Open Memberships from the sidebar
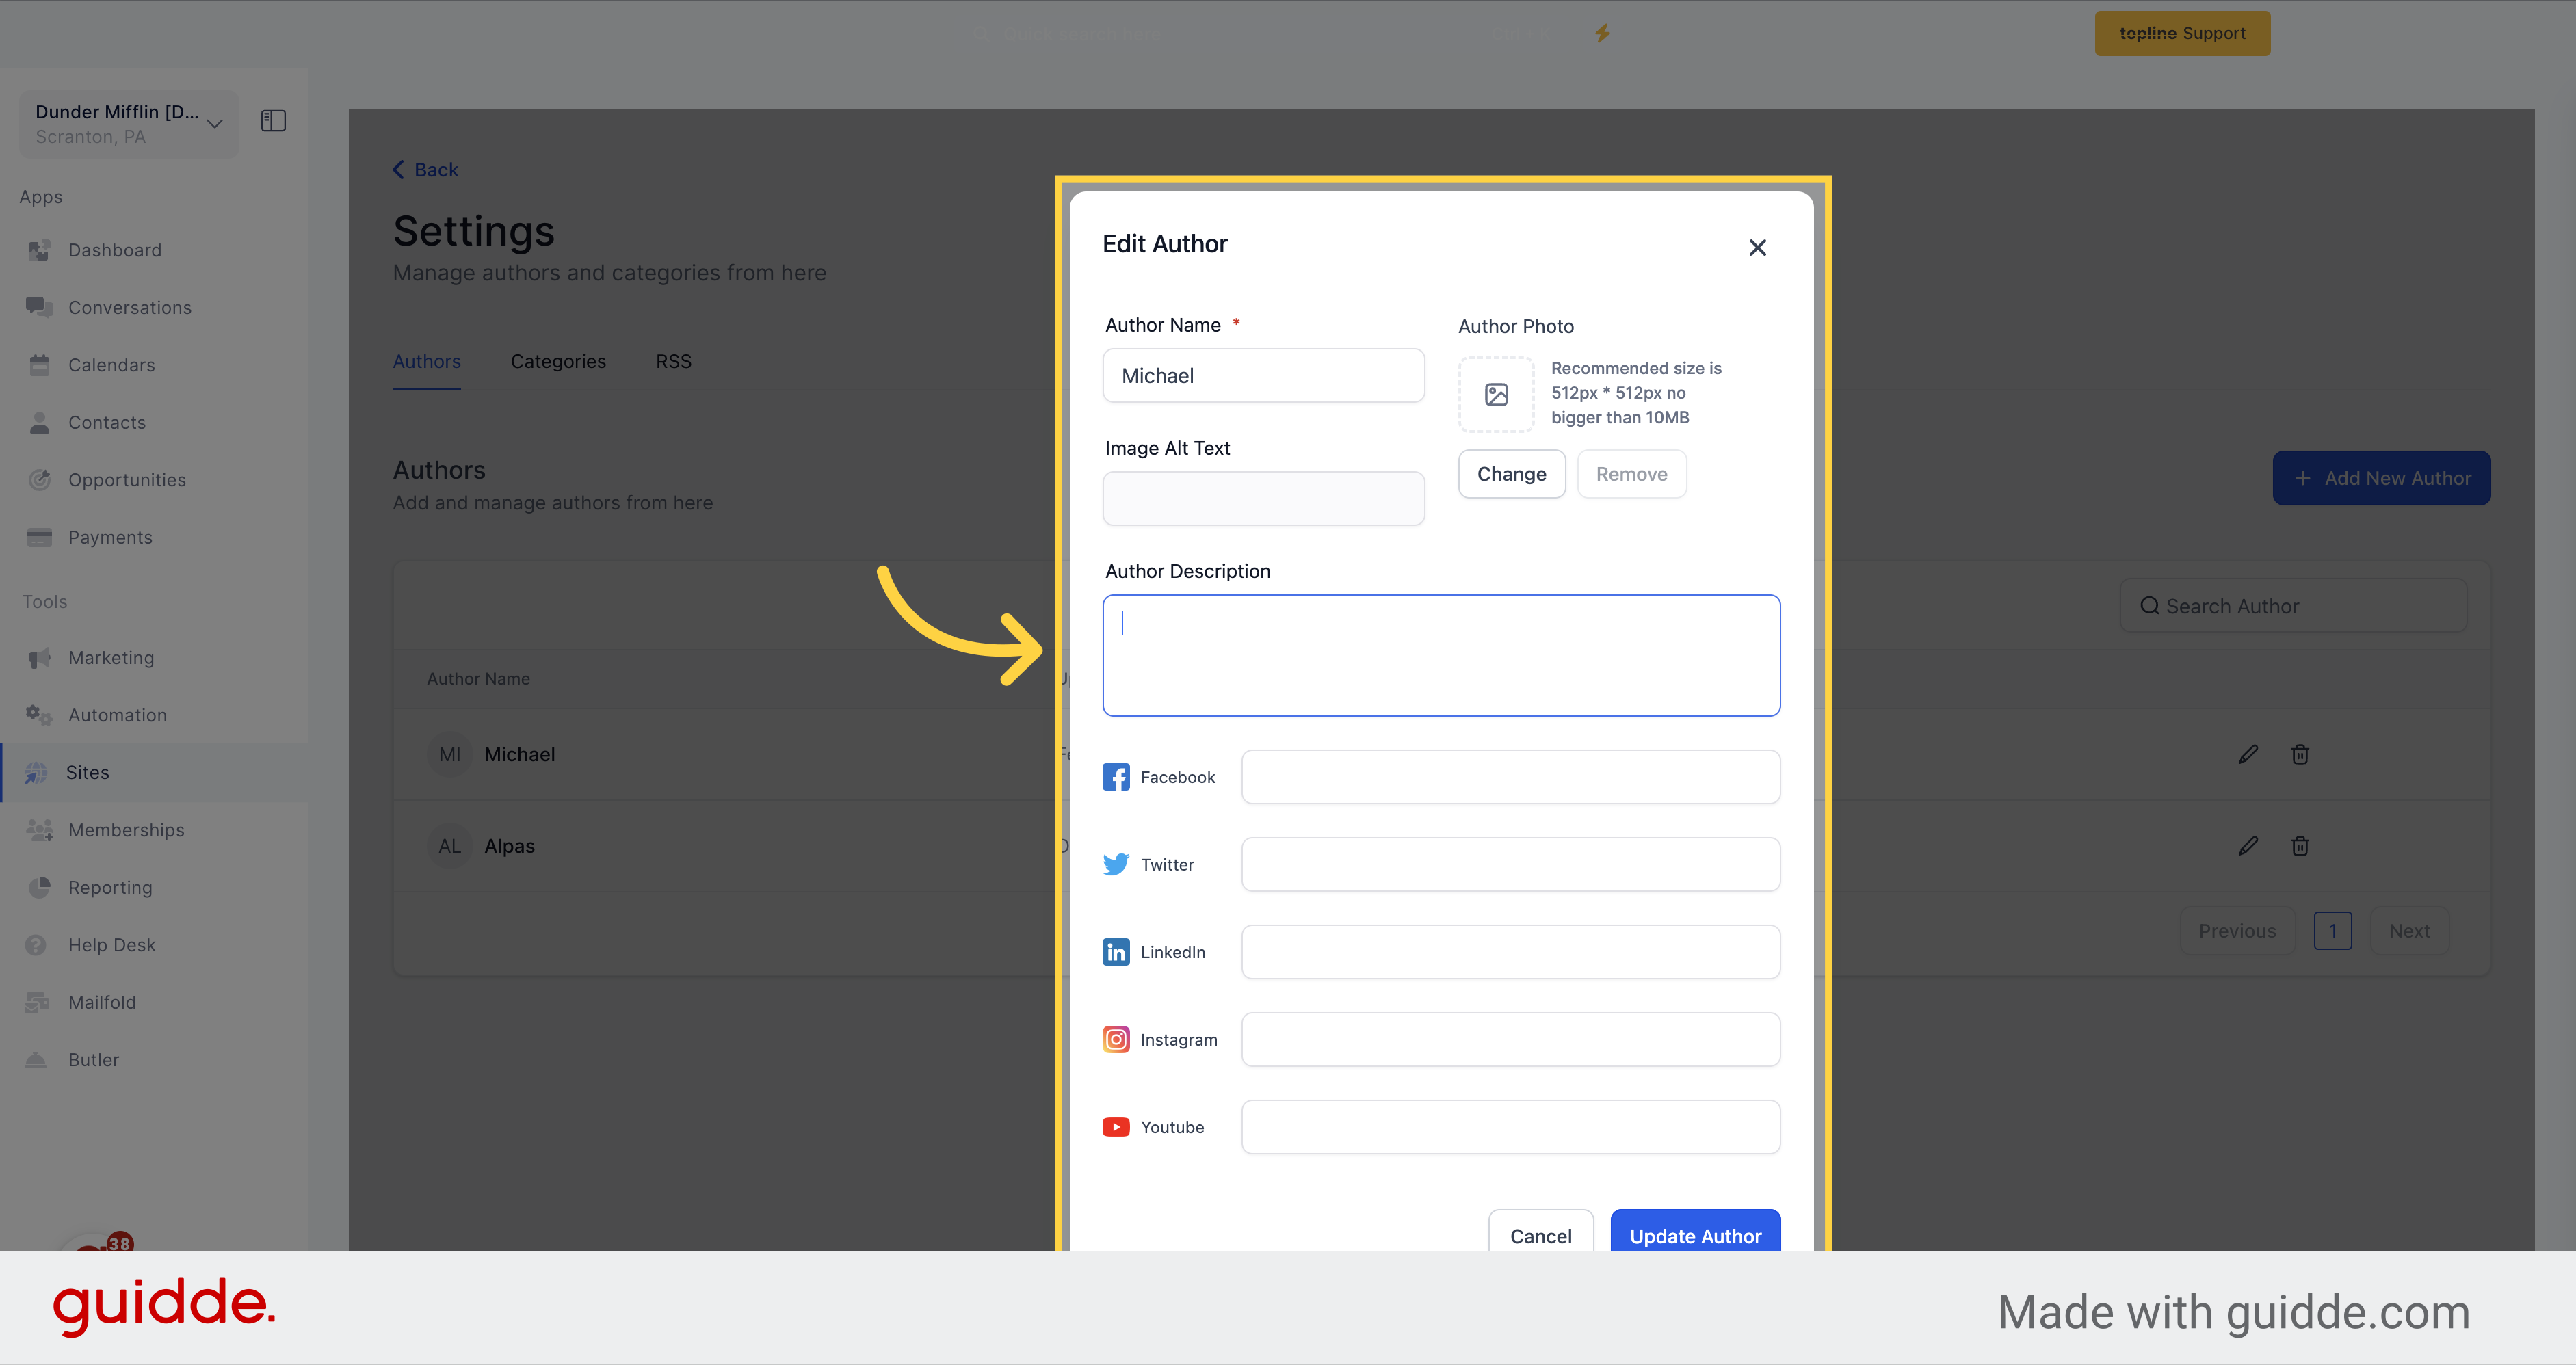 coord(154,830)
